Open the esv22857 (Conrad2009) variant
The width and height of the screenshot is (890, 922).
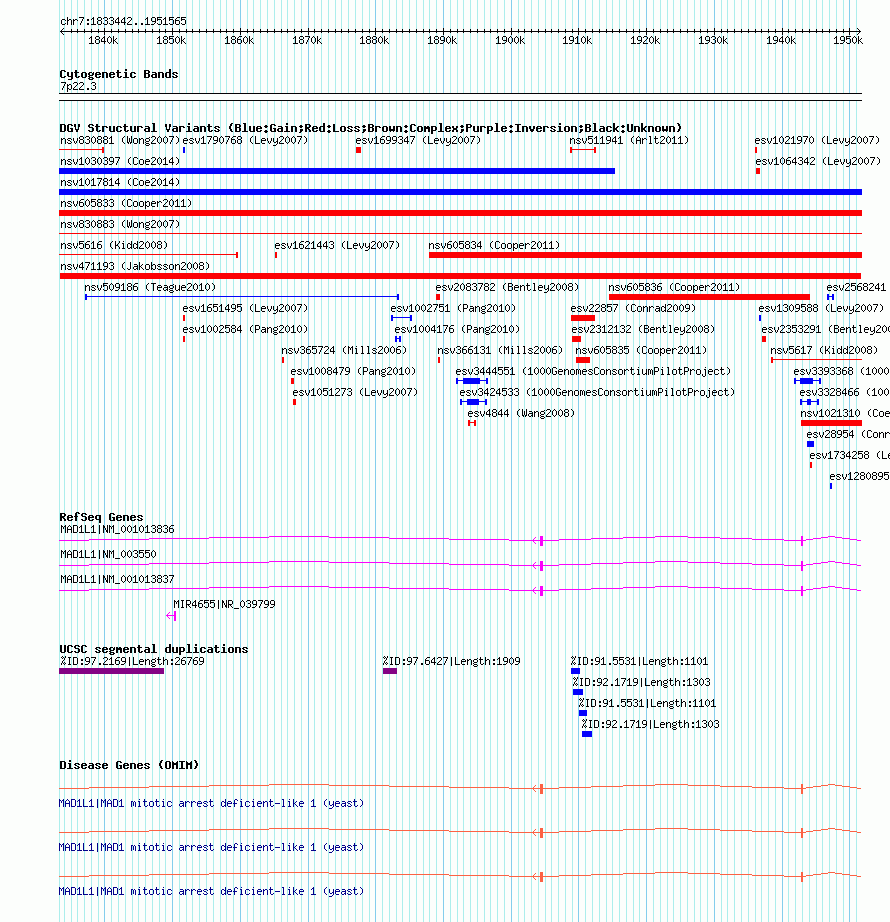633,308
